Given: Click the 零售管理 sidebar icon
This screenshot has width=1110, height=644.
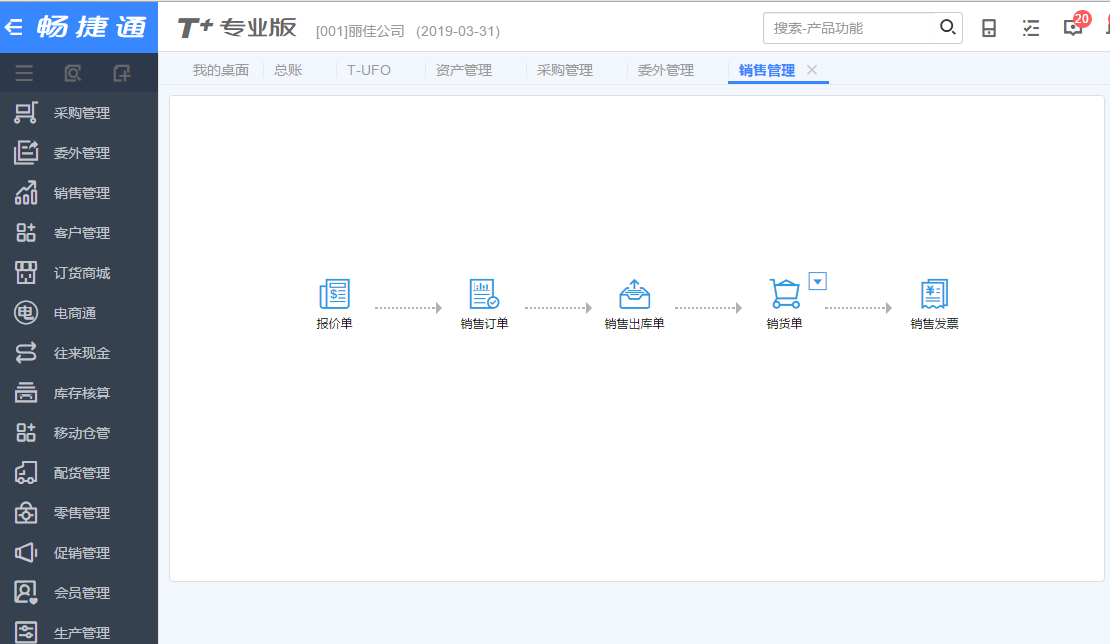Looking at the screenshot, I should pyautogui.click(x=25, y=512).
